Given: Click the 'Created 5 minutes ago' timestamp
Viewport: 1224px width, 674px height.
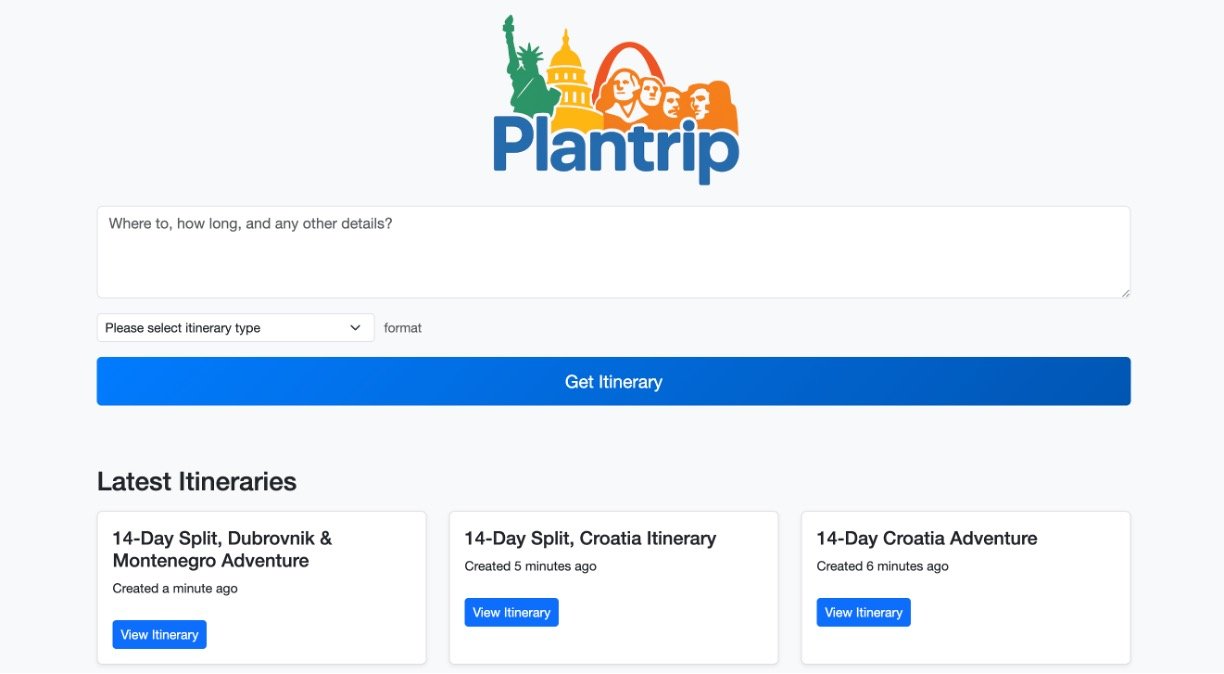Looking at the screenshot, I should tap(531, 565).
